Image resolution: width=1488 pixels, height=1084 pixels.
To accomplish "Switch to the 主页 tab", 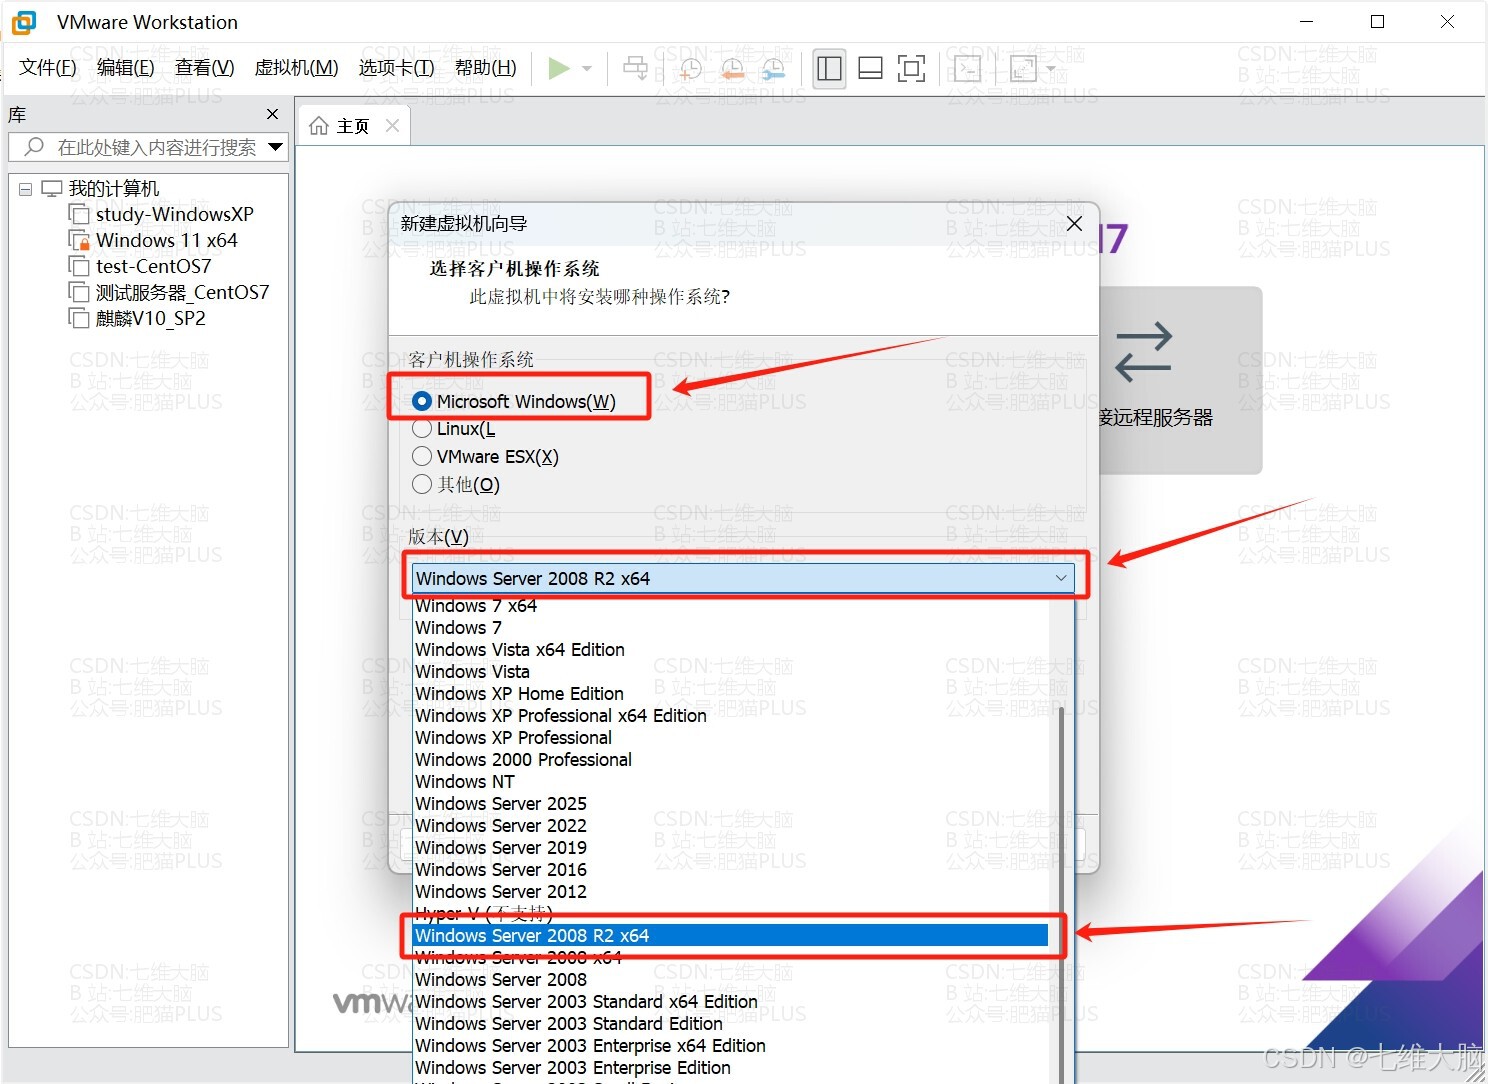I will pos(353,126).
